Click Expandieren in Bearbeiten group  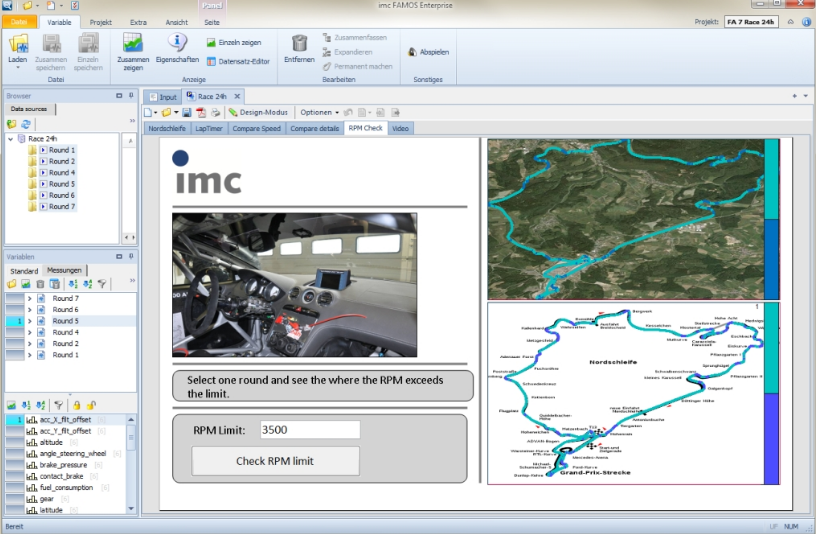[x=347, y=52]
